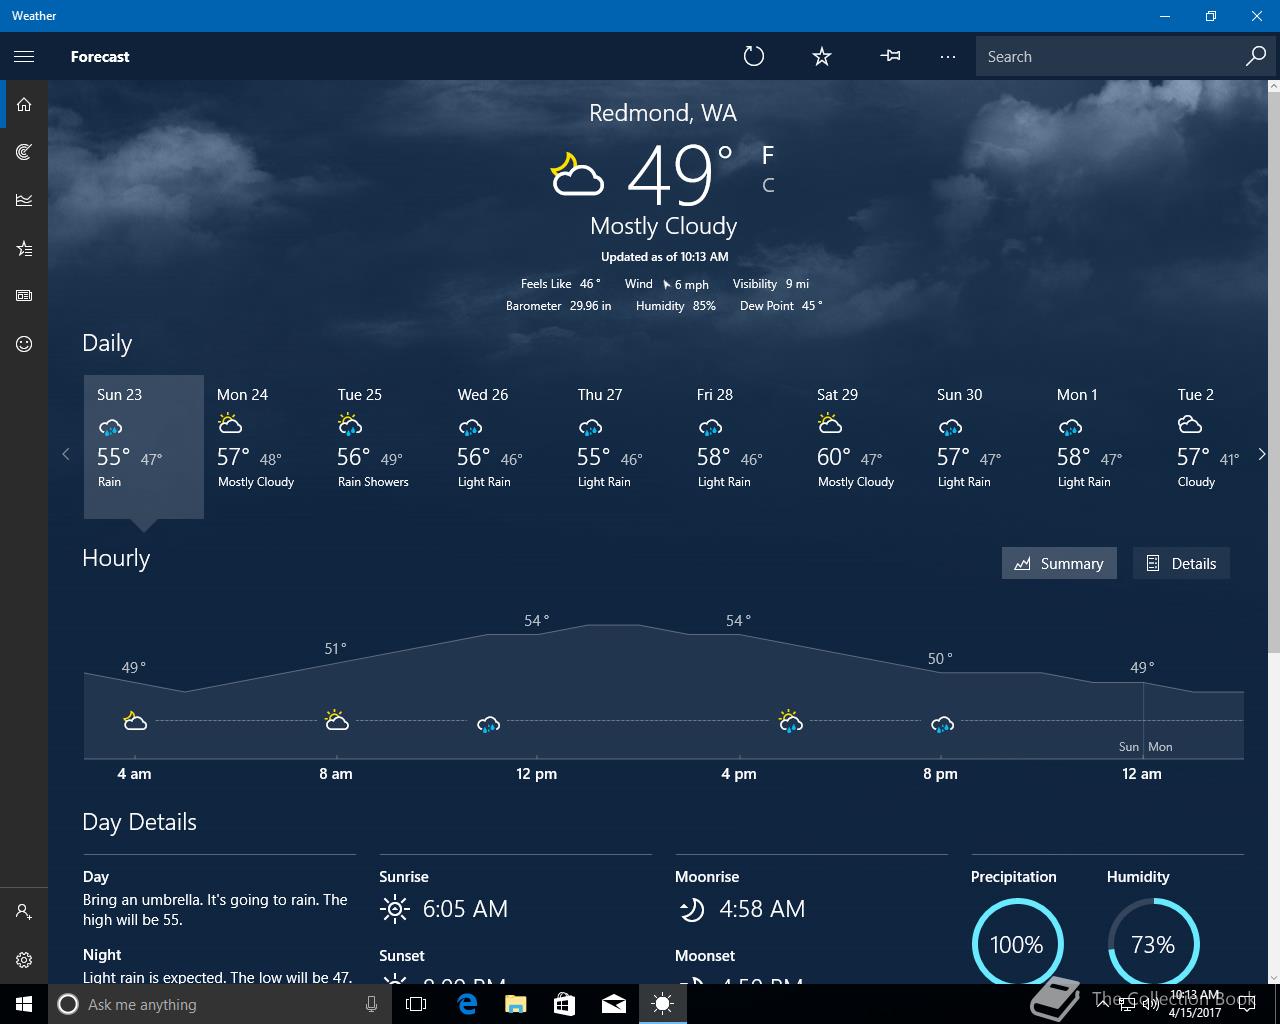Open the News sidebar icon

click(24, 296)
